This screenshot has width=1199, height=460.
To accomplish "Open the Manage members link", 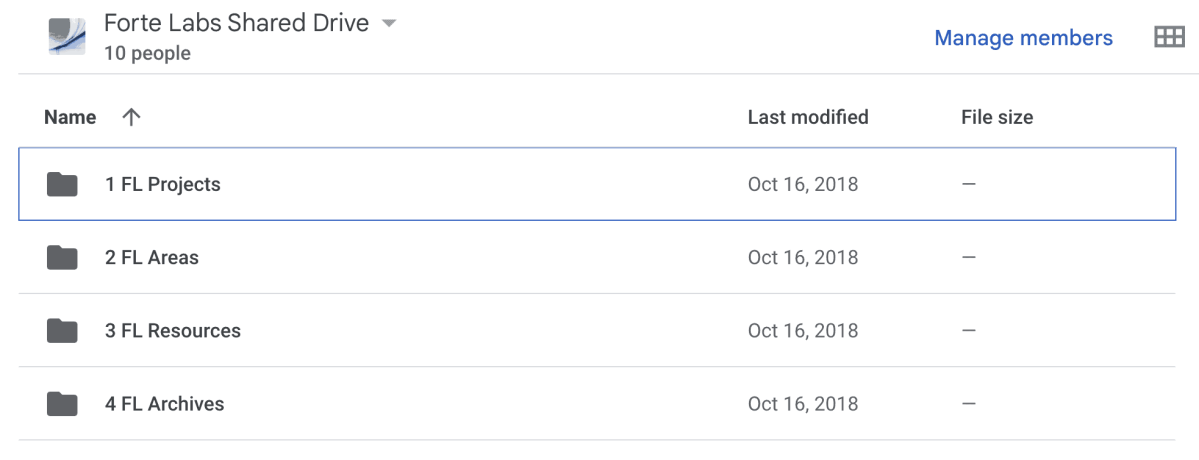I will [1023, 38].
